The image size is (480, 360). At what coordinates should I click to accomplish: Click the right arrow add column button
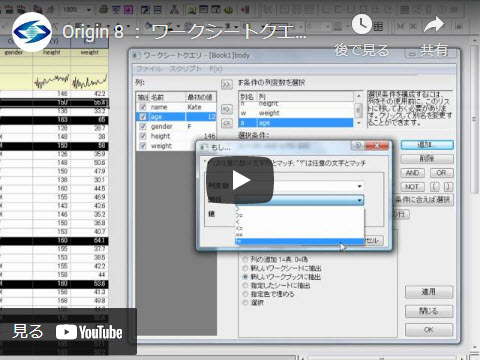pos(227,109)
